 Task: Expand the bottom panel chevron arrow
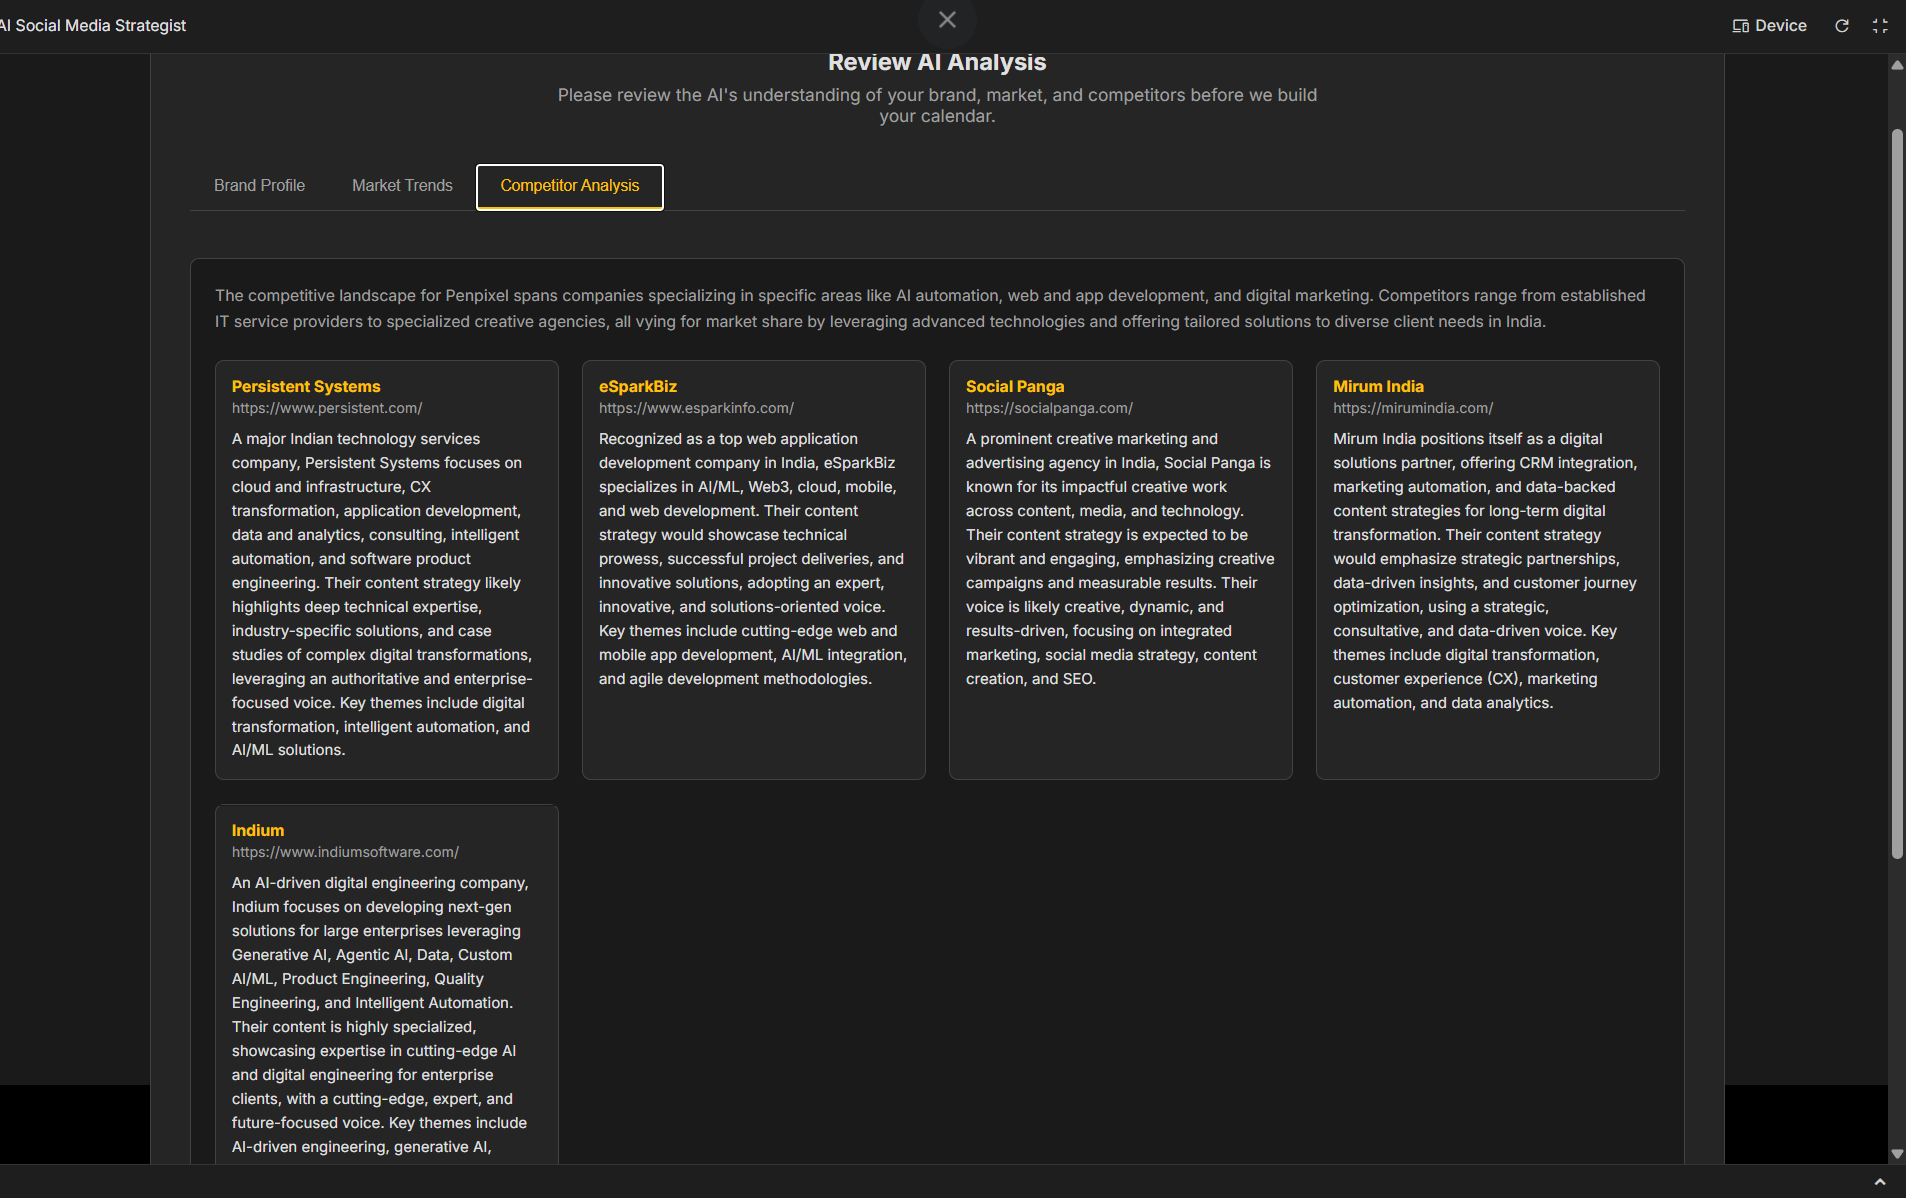(x=1880, y=1182)
